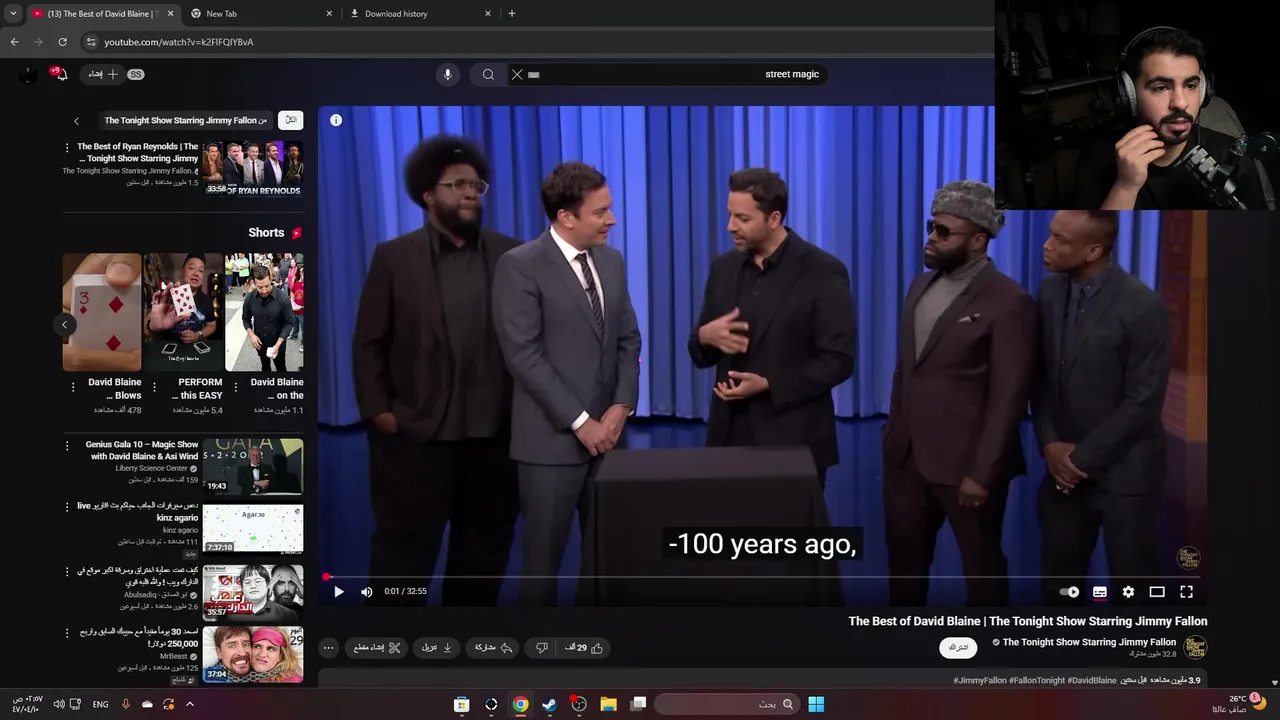Open the more actions menu below the video
Screen dimensions: 1280x720
pos(328,648)
